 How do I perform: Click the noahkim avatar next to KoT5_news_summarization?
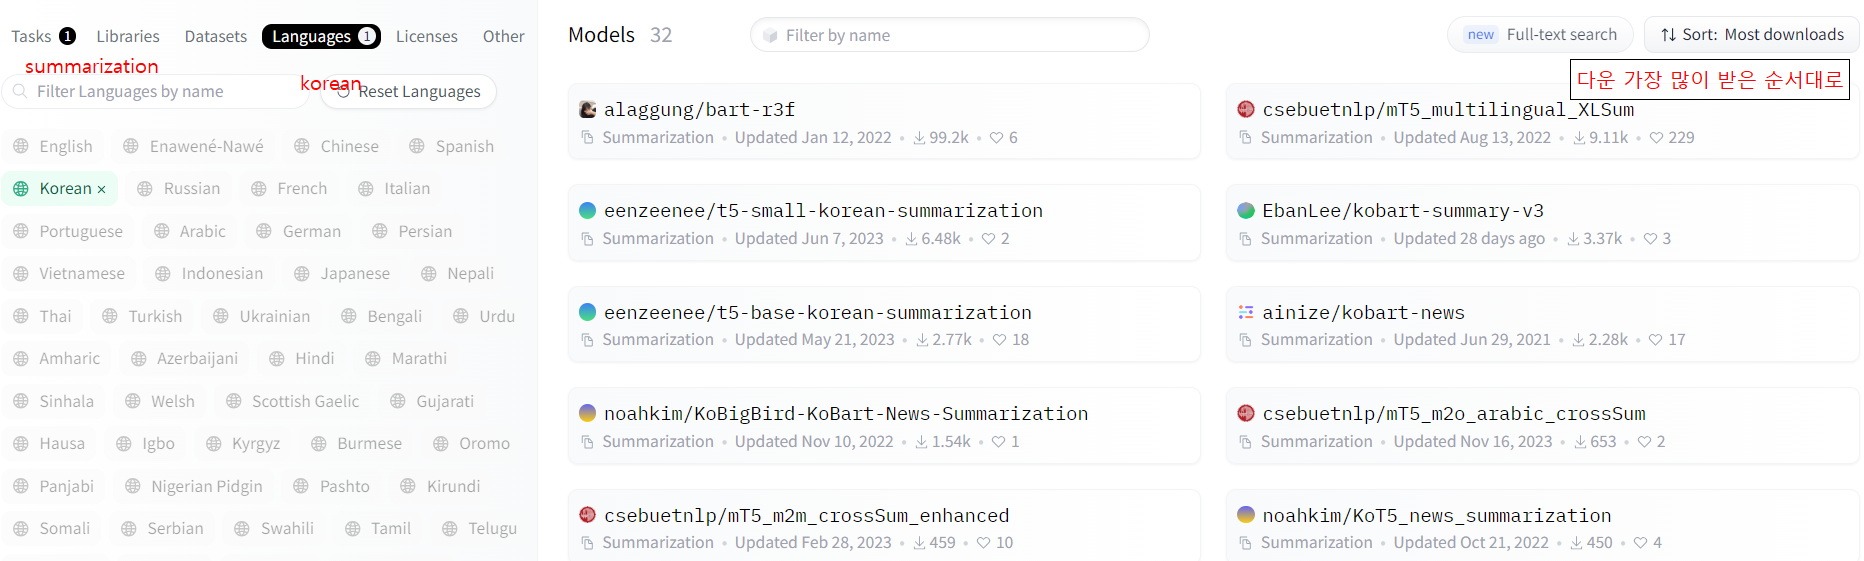1246,514
